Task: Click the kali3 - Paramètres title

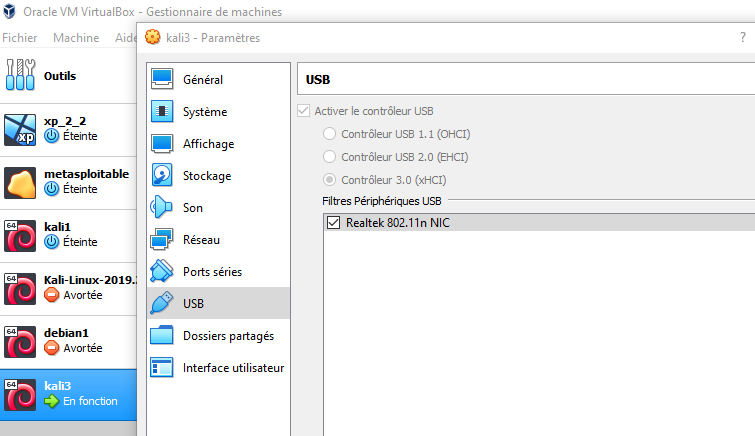Action: click(213, 38)
